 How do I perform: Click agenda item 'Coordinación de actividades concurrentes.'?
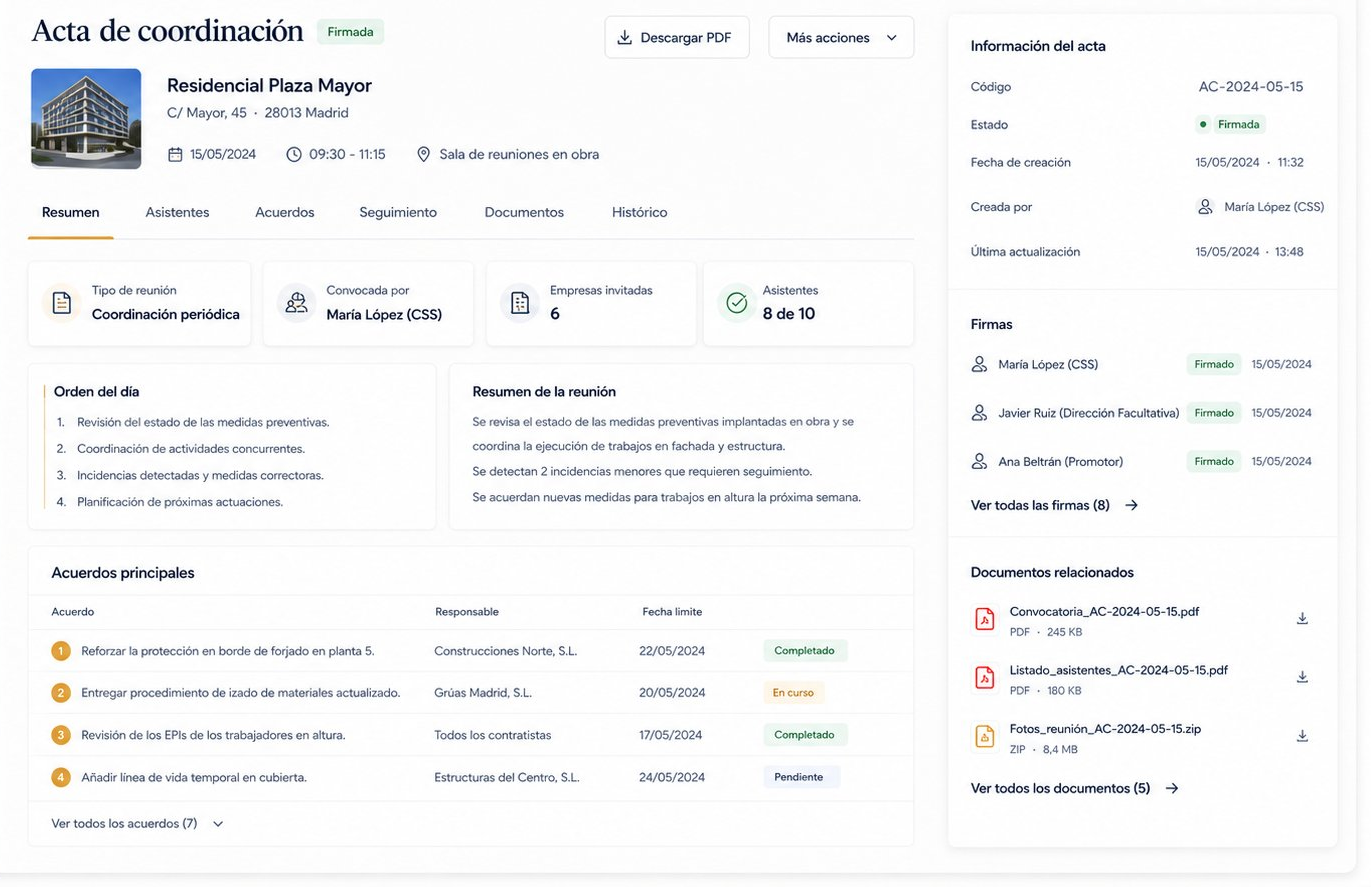click(x=191, y=449)
